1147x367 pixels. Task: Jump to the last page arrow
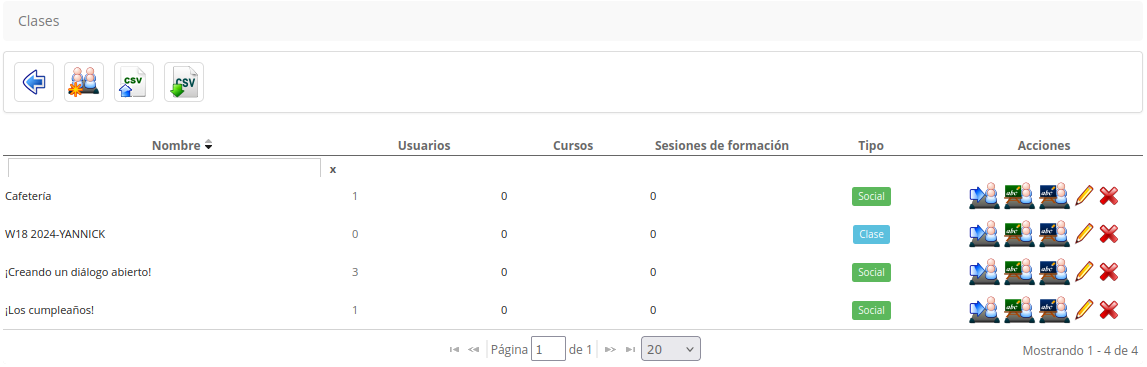pyautogui.click(x=631, y=349)
